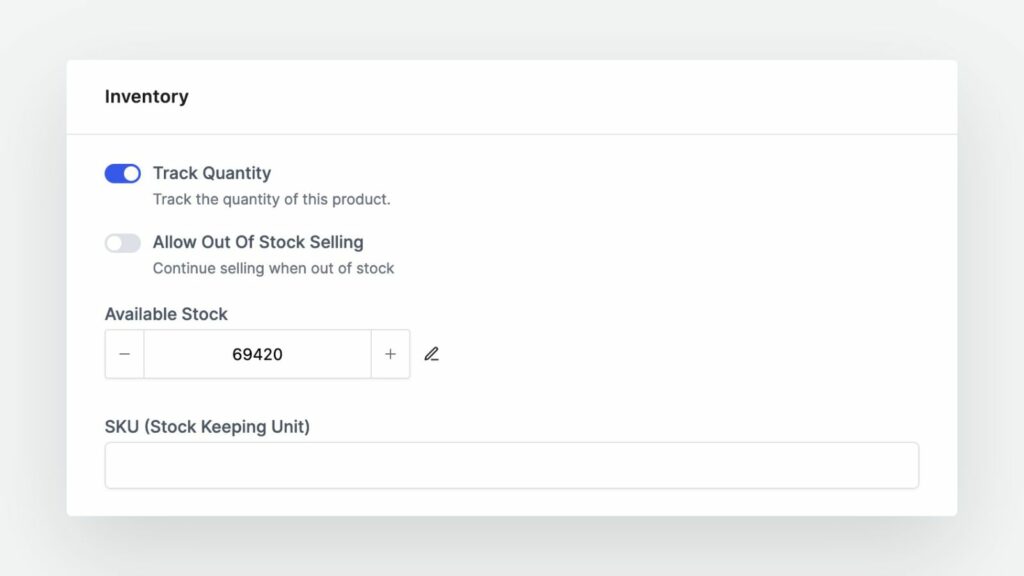Click the gray background above the Inventory card

512,28
